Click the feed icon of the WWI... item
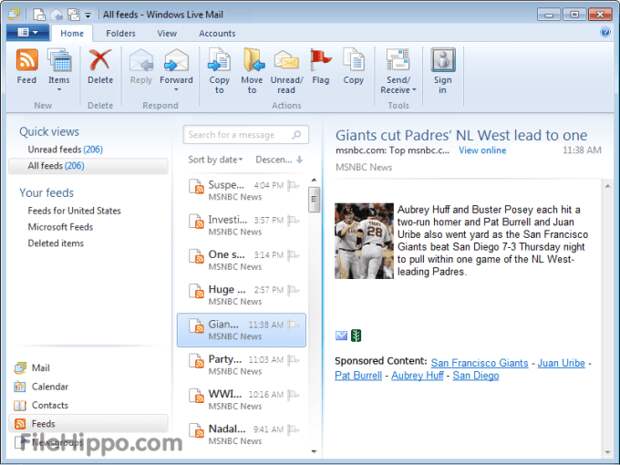Screen dimensions: 620x465 click(x=197, y=395)
